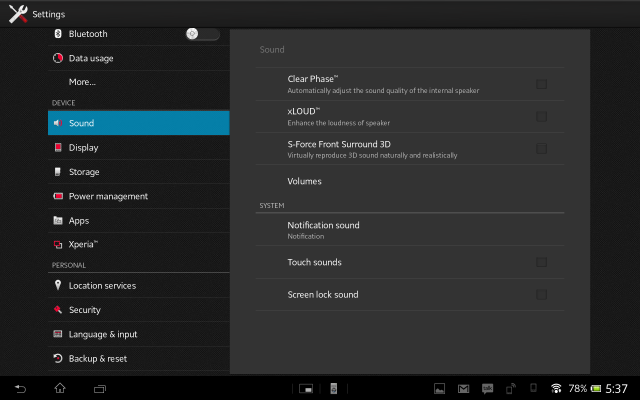Image resolution: width=640 pixels, height=400 pixels.
Task: Tap the device connection notification icon
Action: pyautogui.click(x=511, y=389)
